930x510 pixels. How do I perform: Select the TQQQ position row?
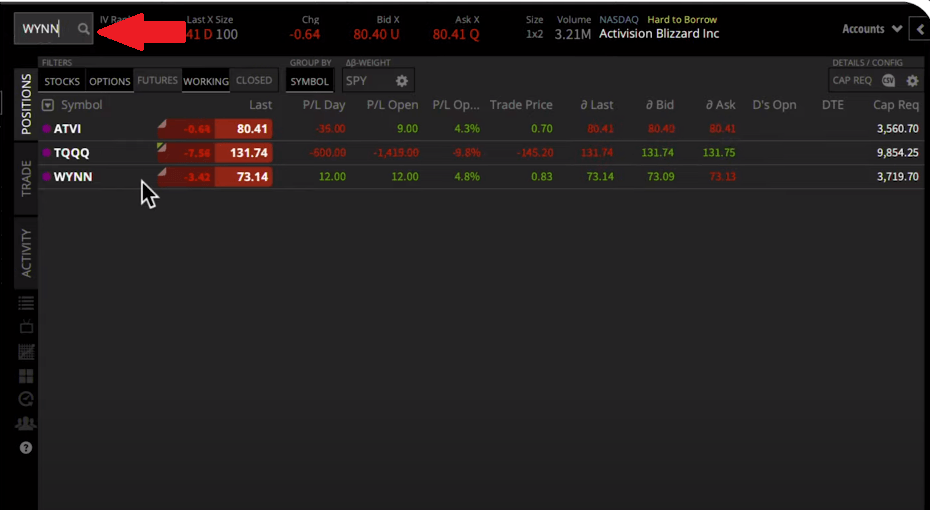(x=75, y=153)
